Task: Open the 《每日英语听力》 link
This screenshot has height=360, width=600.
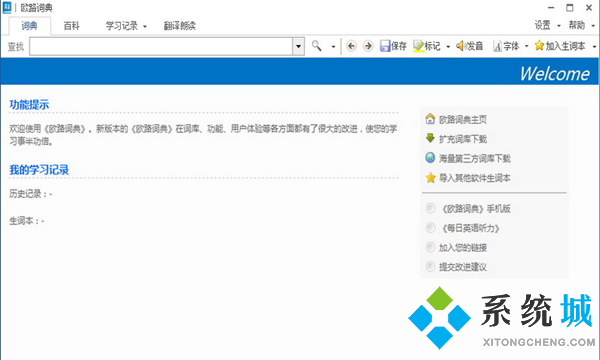Action: pos(470,228)
